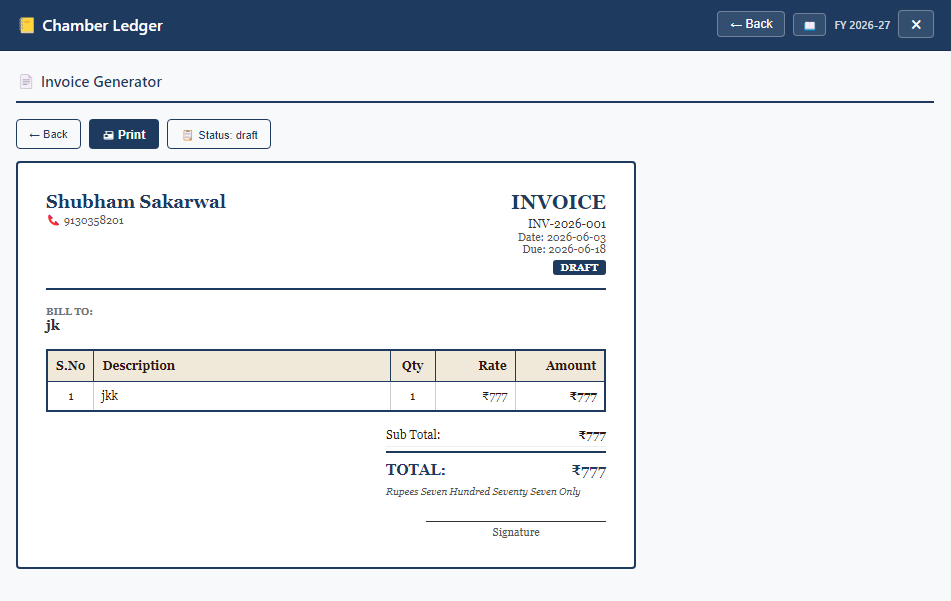Image resolution: width=951 pixels, height=601 pixels.
Task: Click the Sub Total: label
Action: [413, 435]
